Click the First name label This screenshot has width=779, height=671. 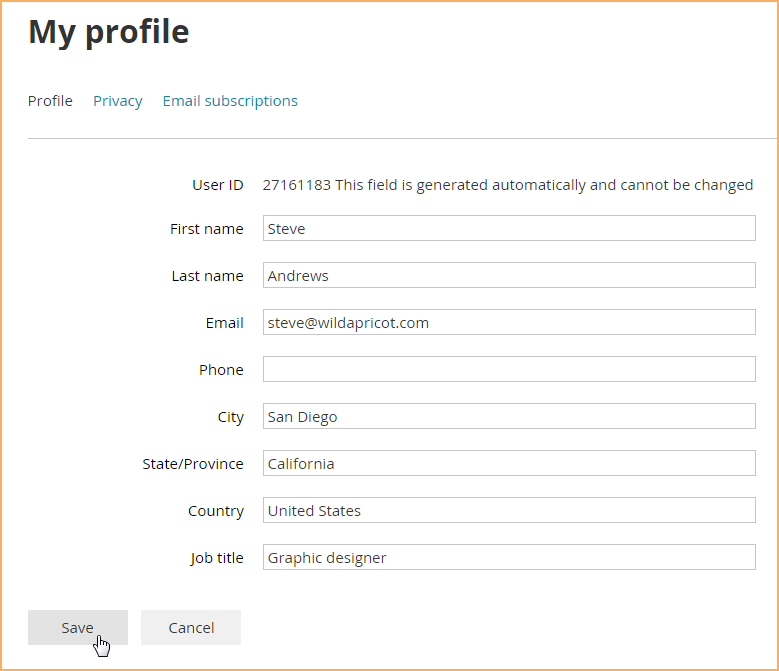pyautogui.click(x=207, y=229)
